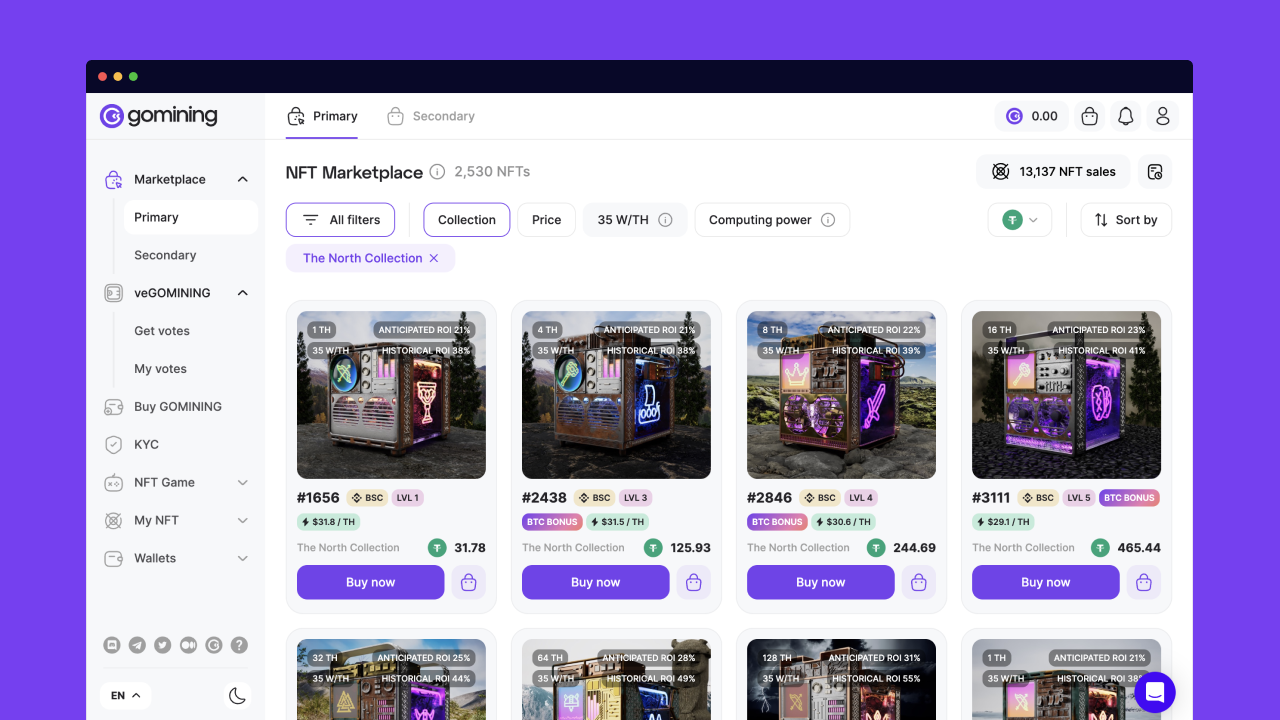Click Buy now for NFT #2438
Viewport: 1280px width, 720px height.
(x=595, y=582)
